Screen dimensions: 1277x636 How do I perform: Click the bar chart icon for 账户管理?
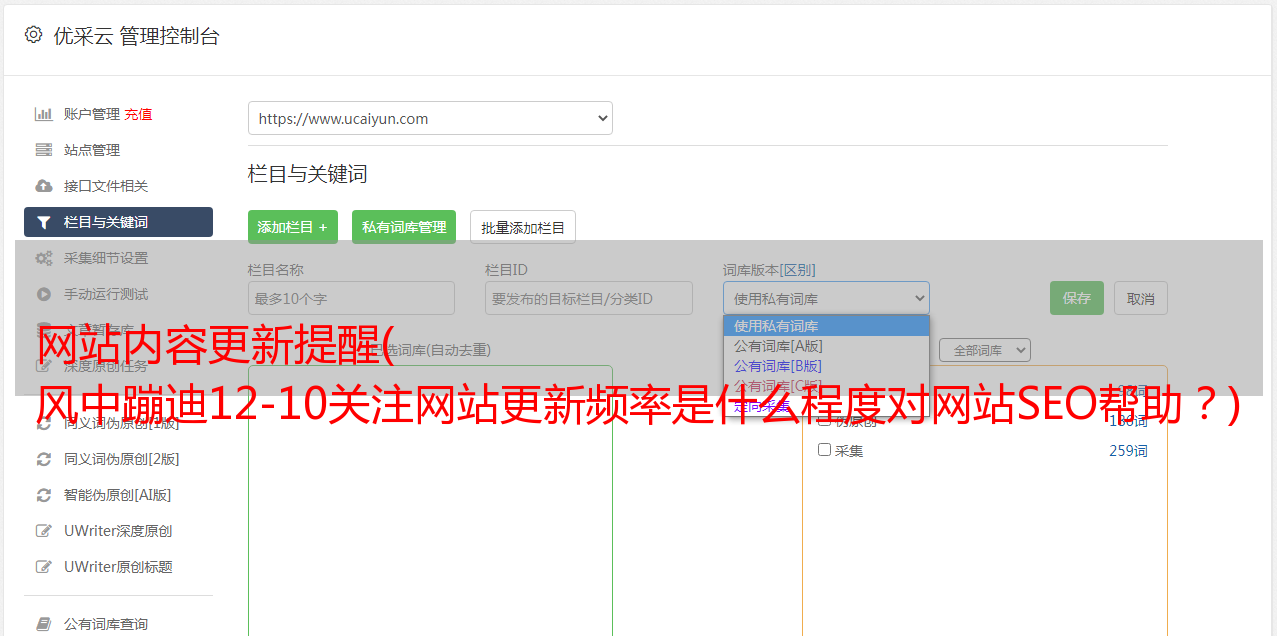coord(43,114)
